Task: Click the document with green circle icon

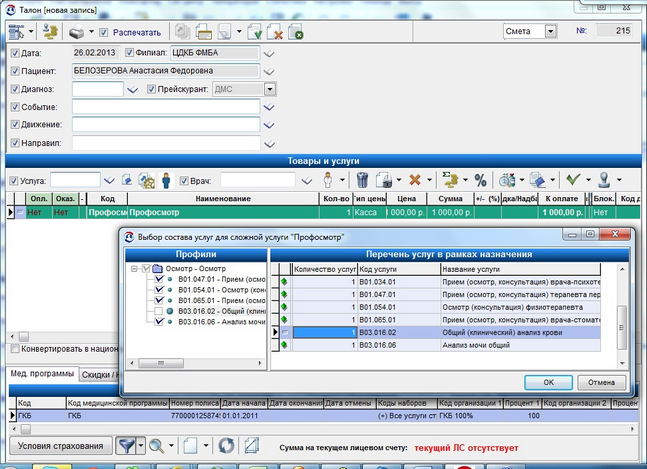Action: 296,32
